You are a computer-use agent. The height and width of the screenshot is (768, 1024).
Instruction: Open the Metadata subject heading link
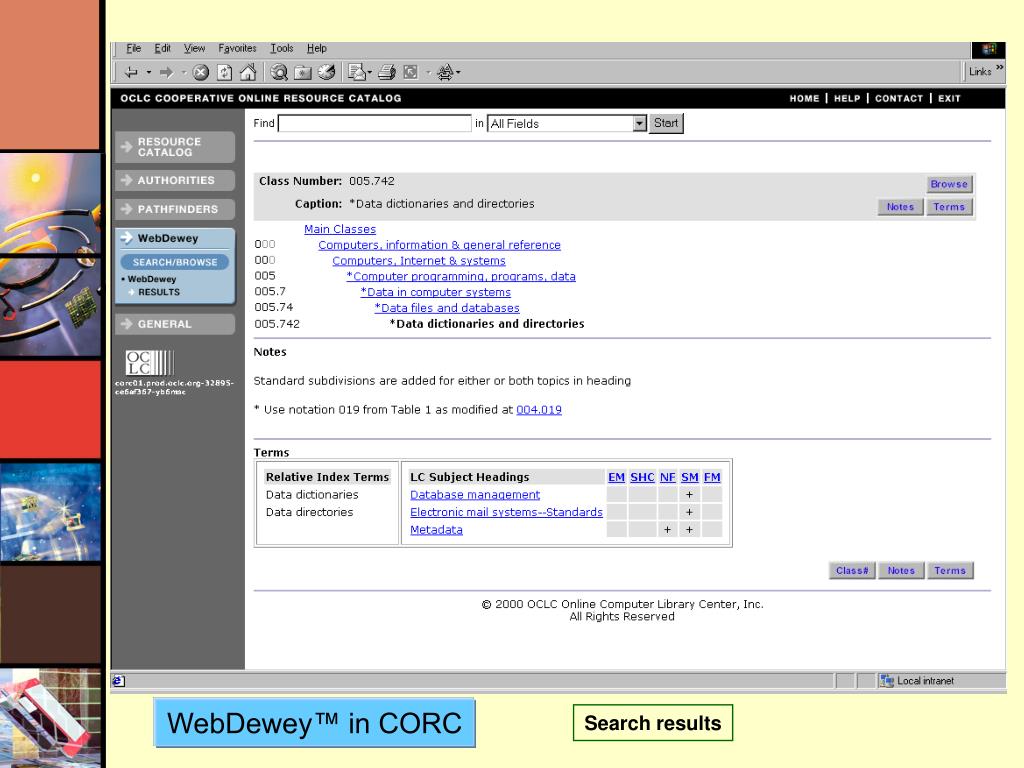click(x=436, y=530)
